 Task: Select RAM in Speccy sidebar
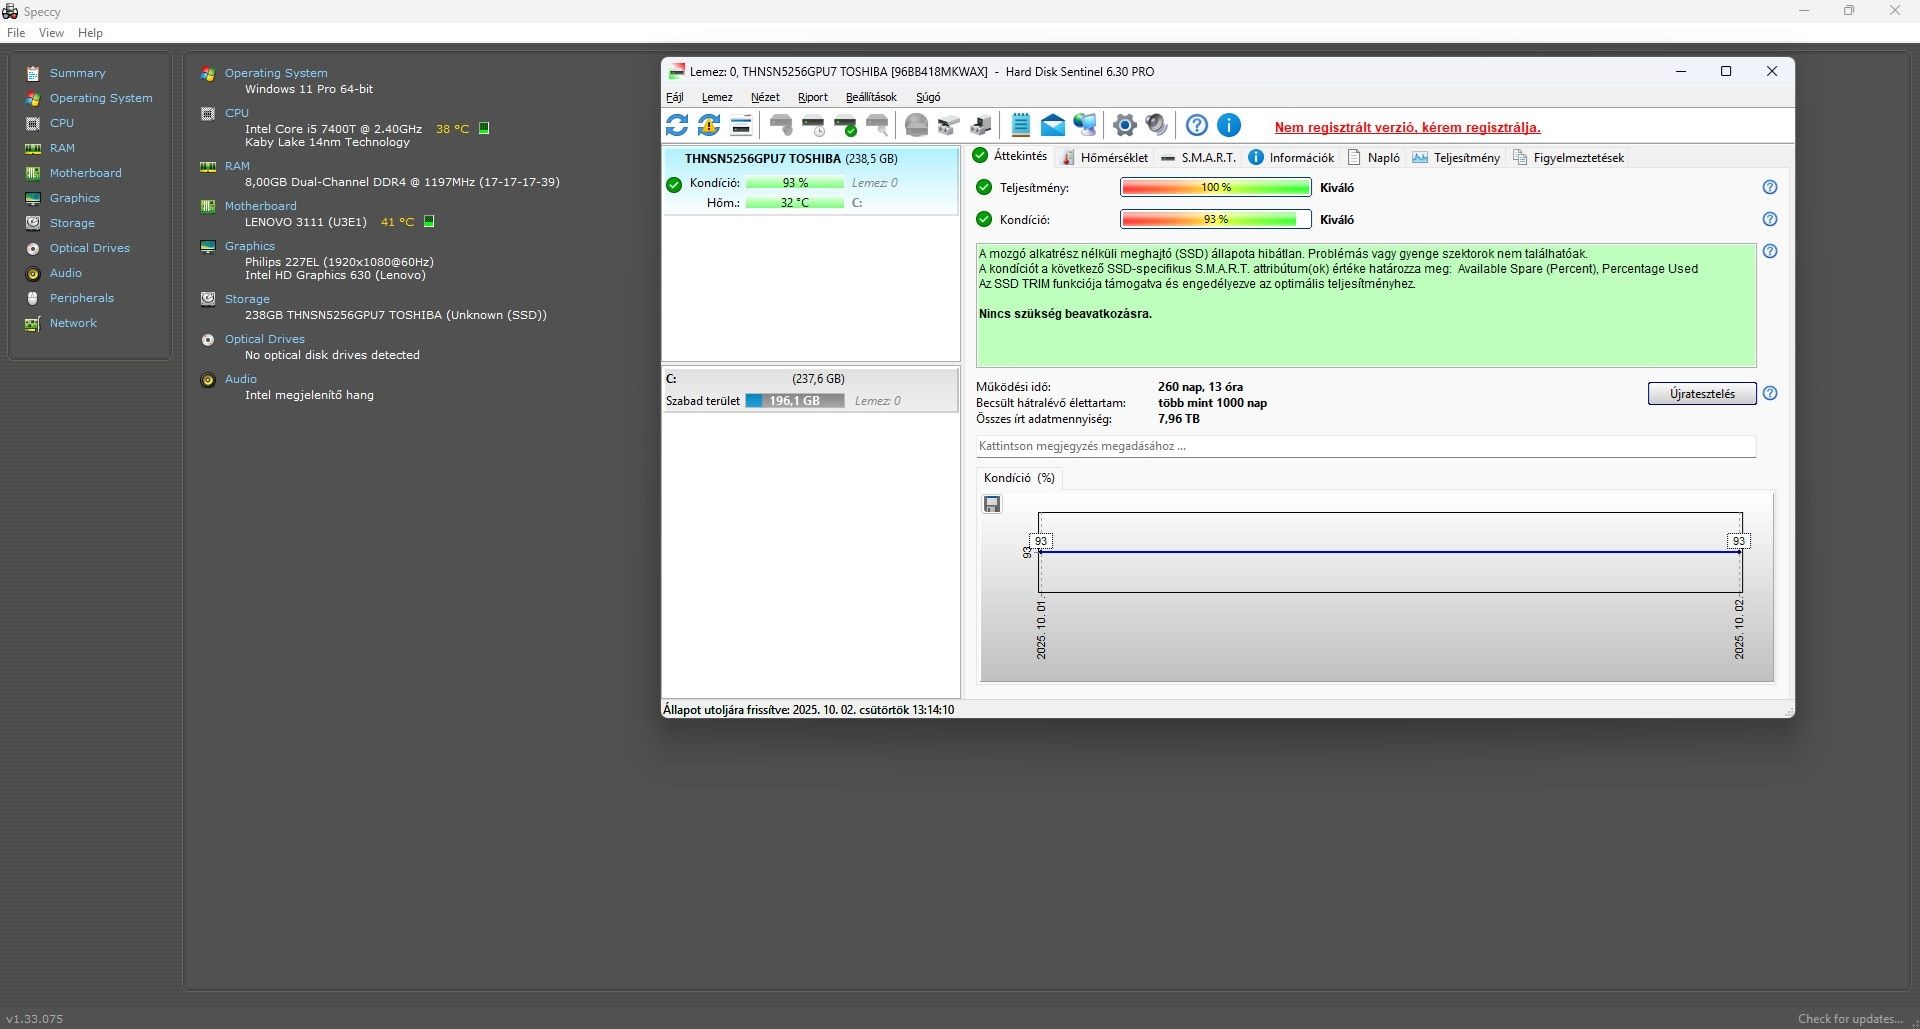tap(62, 148)
